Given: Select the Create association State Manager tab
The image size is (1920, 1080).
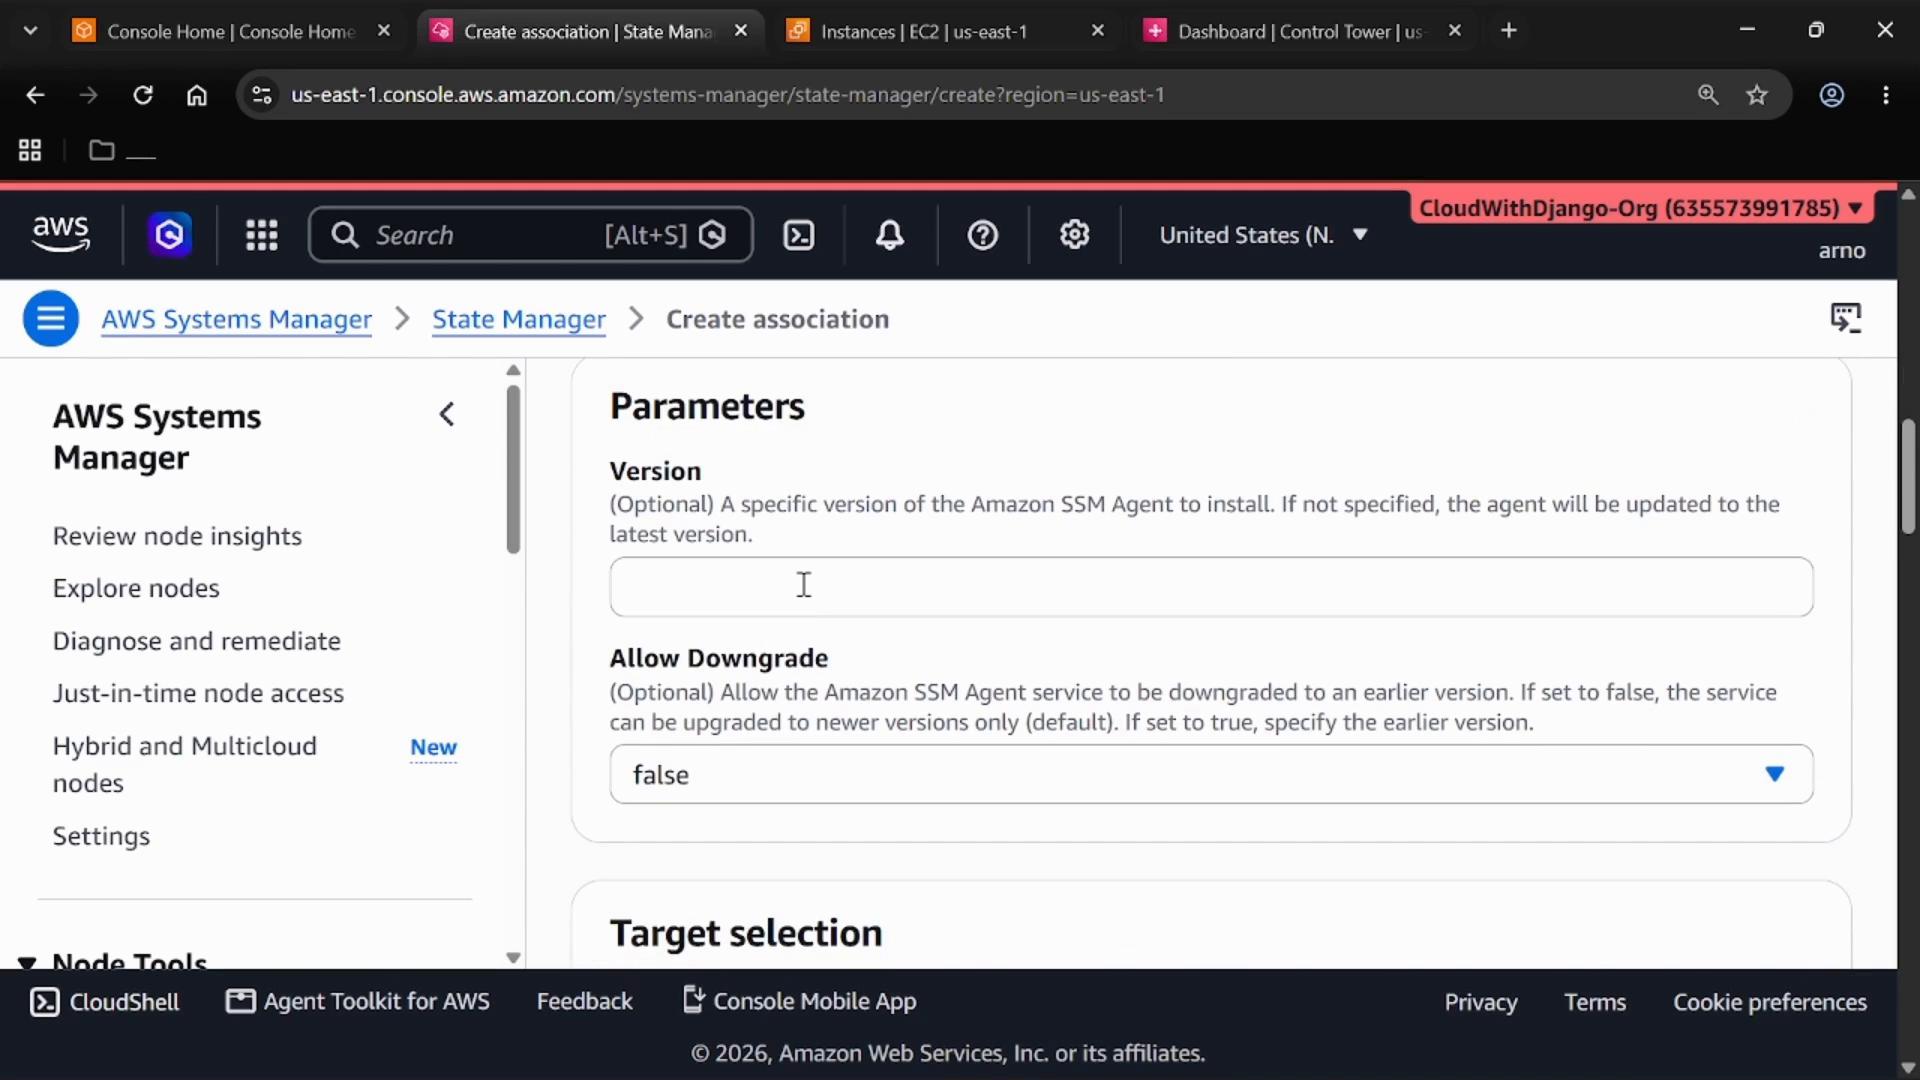Looking at the screenshot, I should tap(588, 31).
